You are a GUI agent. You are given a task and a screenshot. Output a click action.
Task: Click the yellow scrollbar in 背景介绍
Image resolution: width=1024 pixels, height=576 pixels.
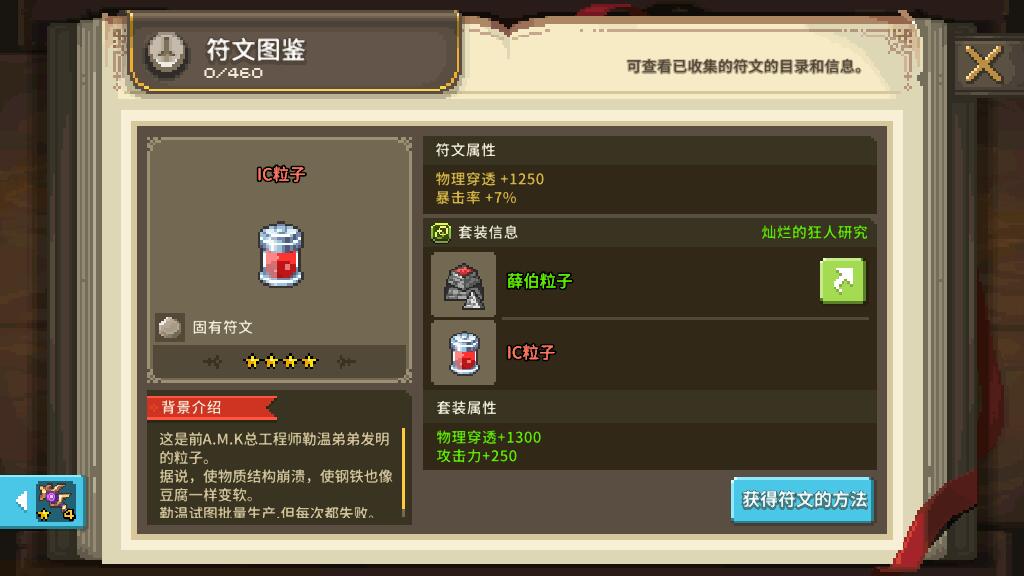pyautogui.click(x=404, y=469)
